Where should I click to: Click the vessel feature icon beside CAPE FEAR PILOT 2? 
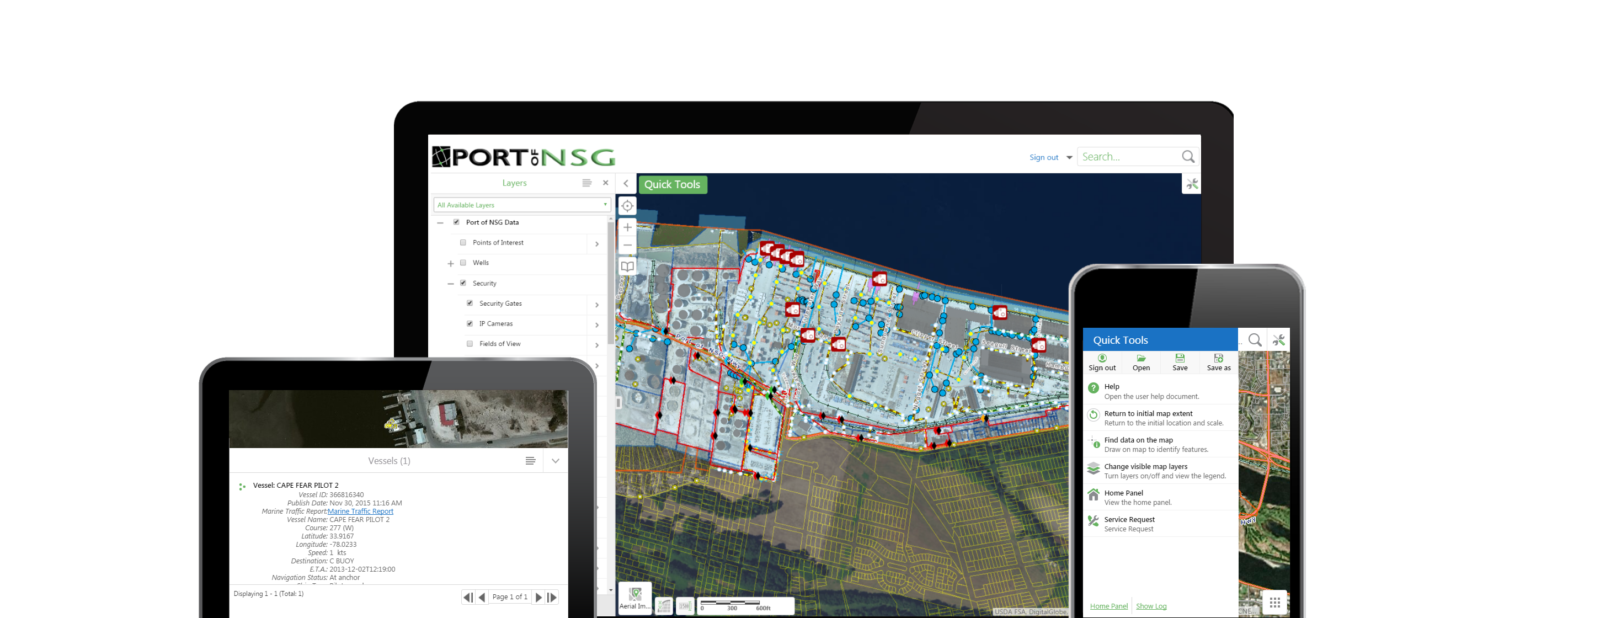(x=242, y=487)
